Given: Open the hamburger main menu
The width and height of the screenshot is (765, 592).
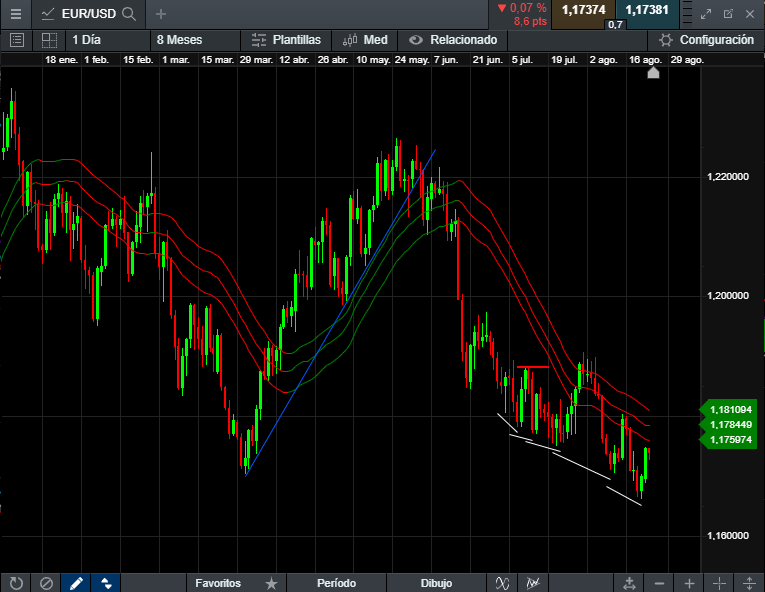Looking at the screenshot, I should pyautogui.click(x=16, y=14).
